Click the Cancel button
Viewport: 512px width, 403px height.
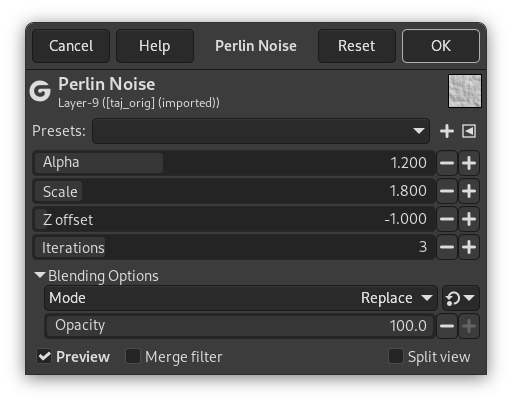pos(71,46)
